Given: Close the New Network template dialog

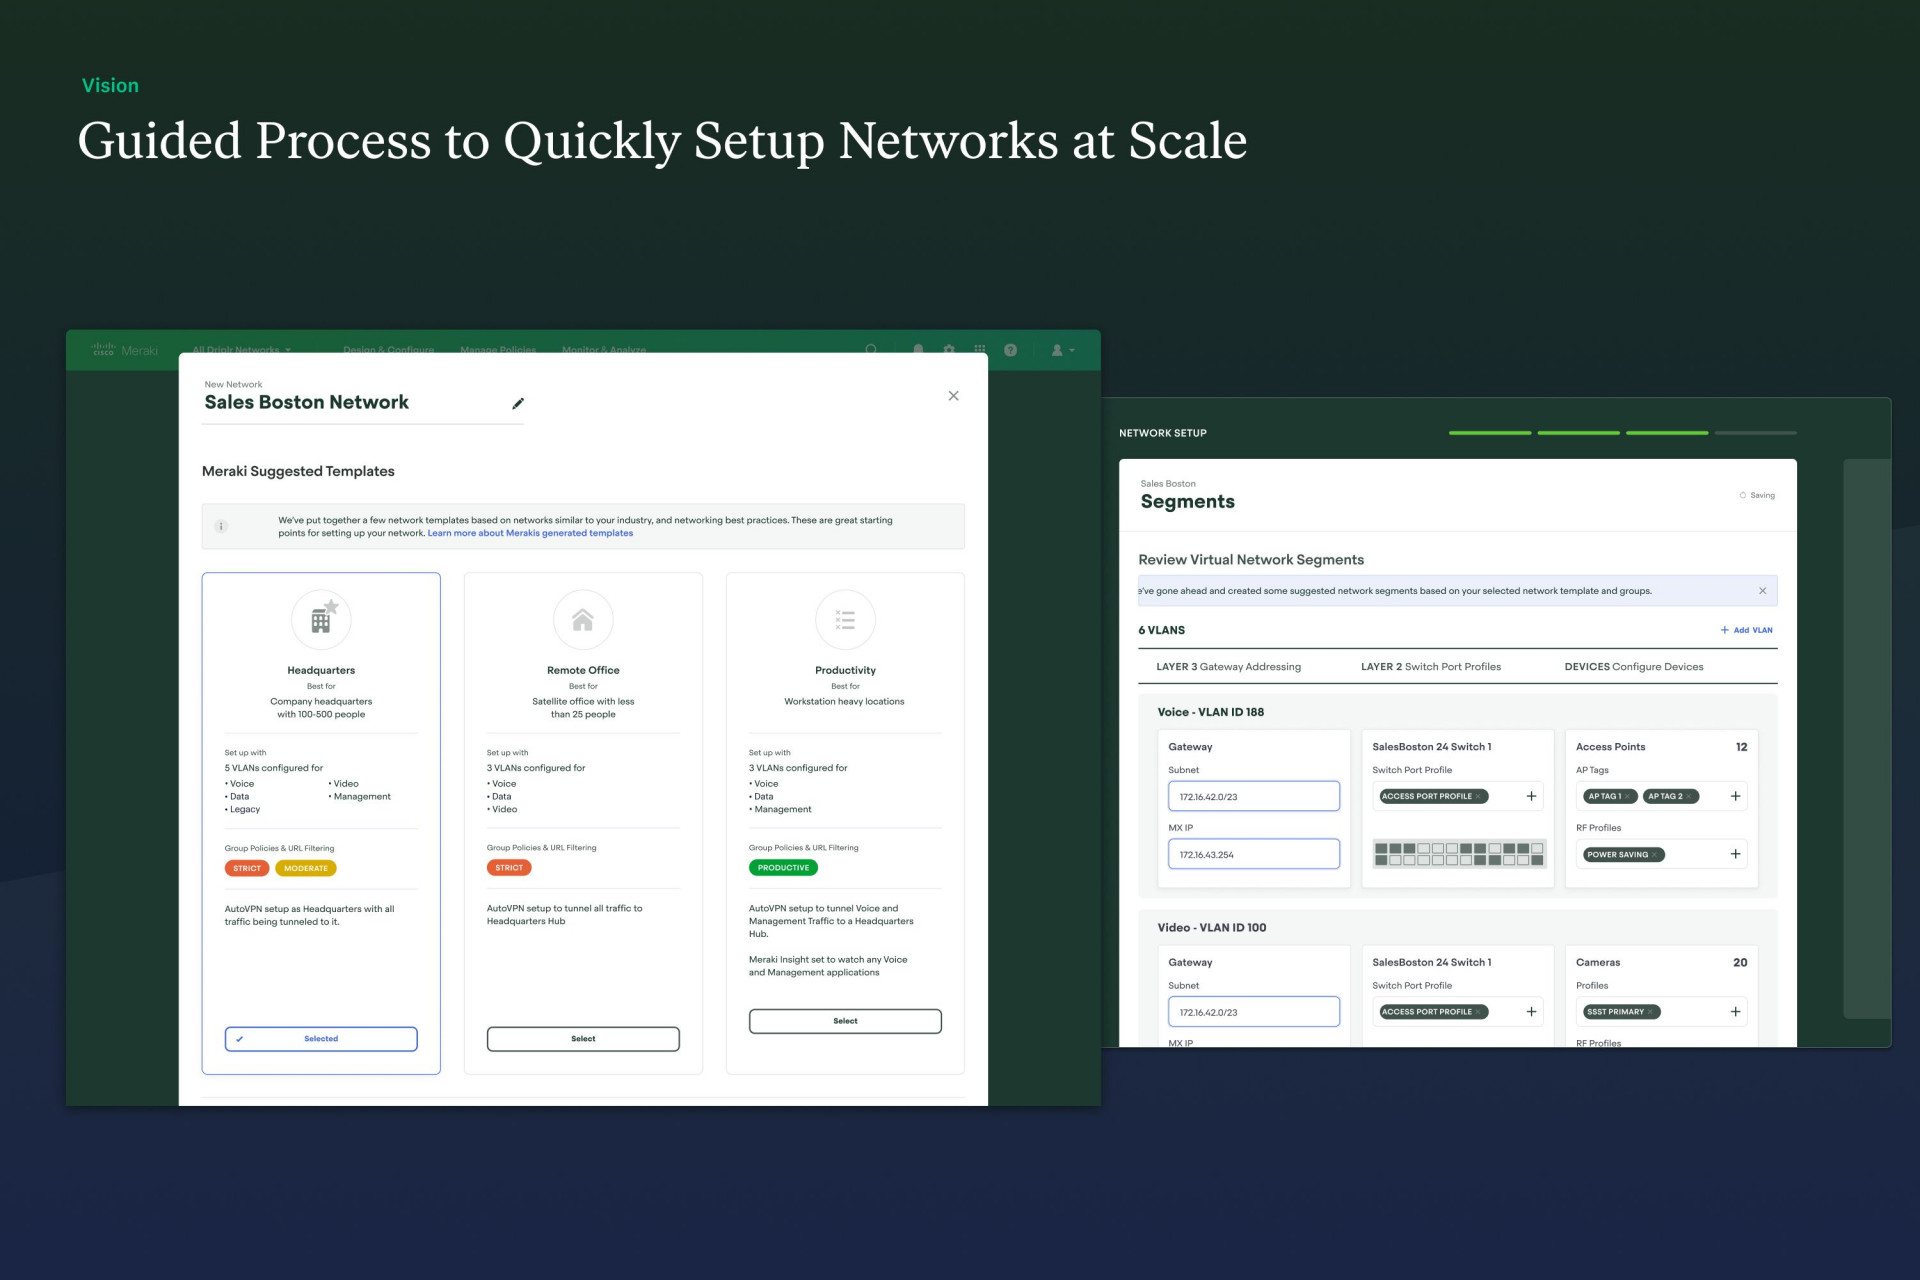Looking at the screenshot, I should pos(953,396).
